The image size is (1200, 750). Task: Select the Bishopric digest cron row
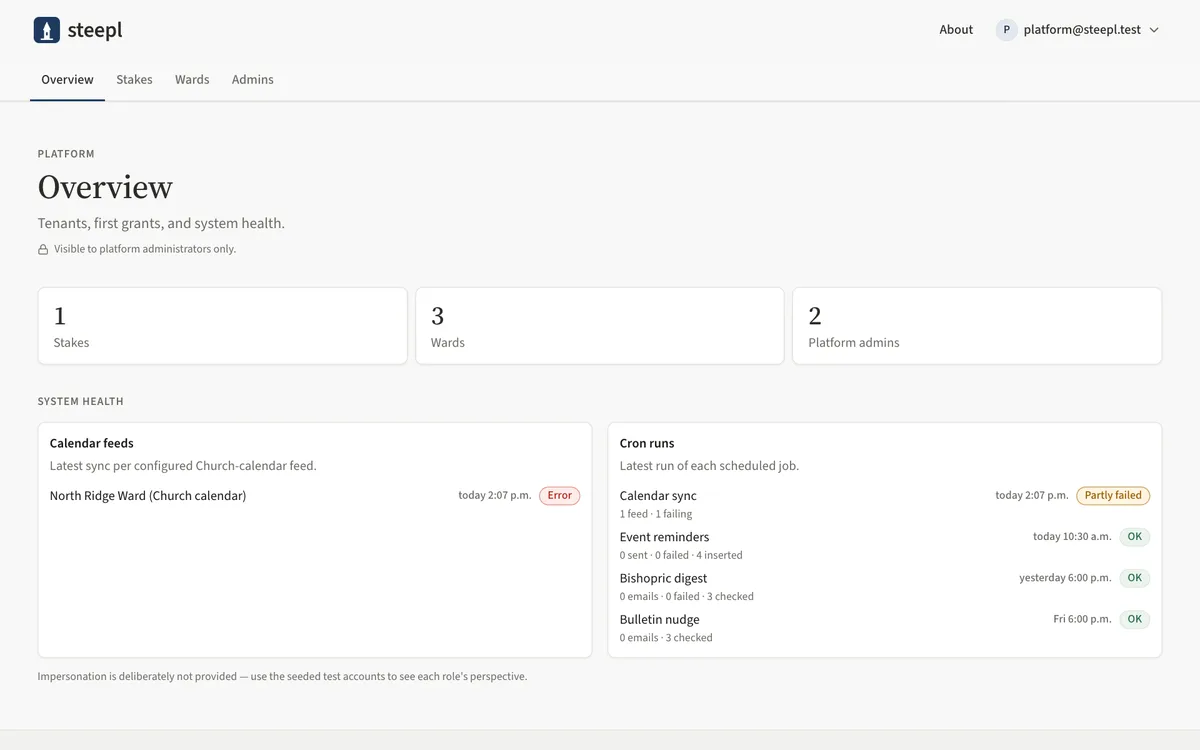885,586
